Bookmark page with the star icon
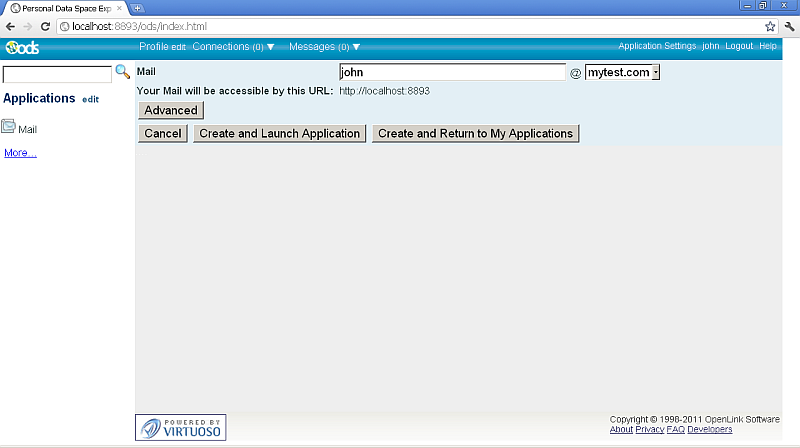The image size is (800, 448). (x=770, y=26)
